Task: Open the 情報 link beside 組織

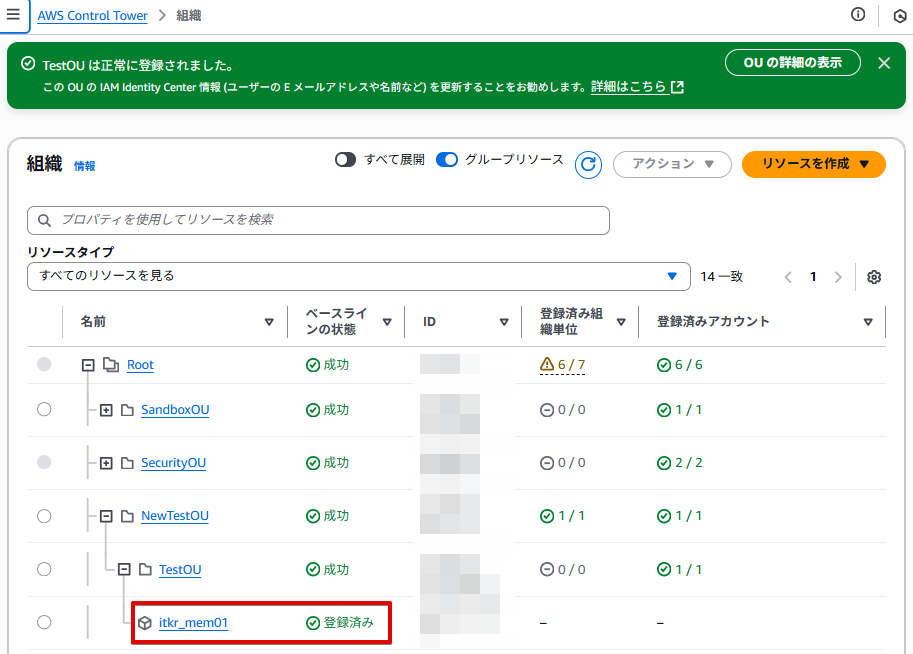Action: [x=84, y=166]
